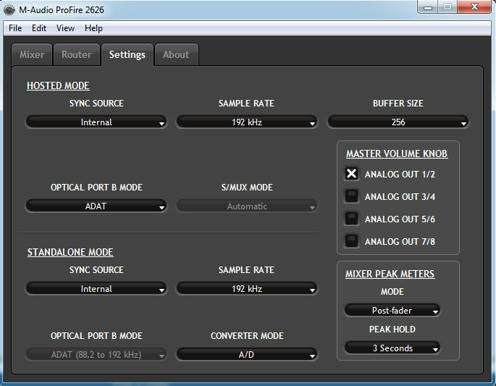Image resolution: width=496 pixels, height=386 pixels.
Task: Open the Buffer Size 256 dropdown
Action: [x=398, y=122]
